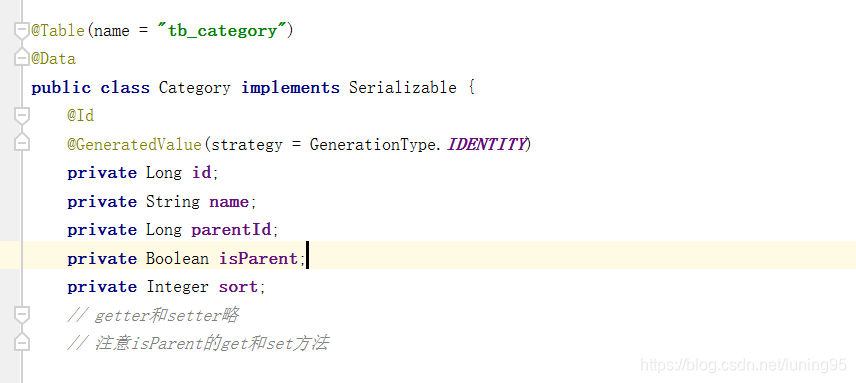Image resolution: width=856 pixels, height=383 pixels.
Task: Click the 'strategy' attribute name
Action: point(247,145)
